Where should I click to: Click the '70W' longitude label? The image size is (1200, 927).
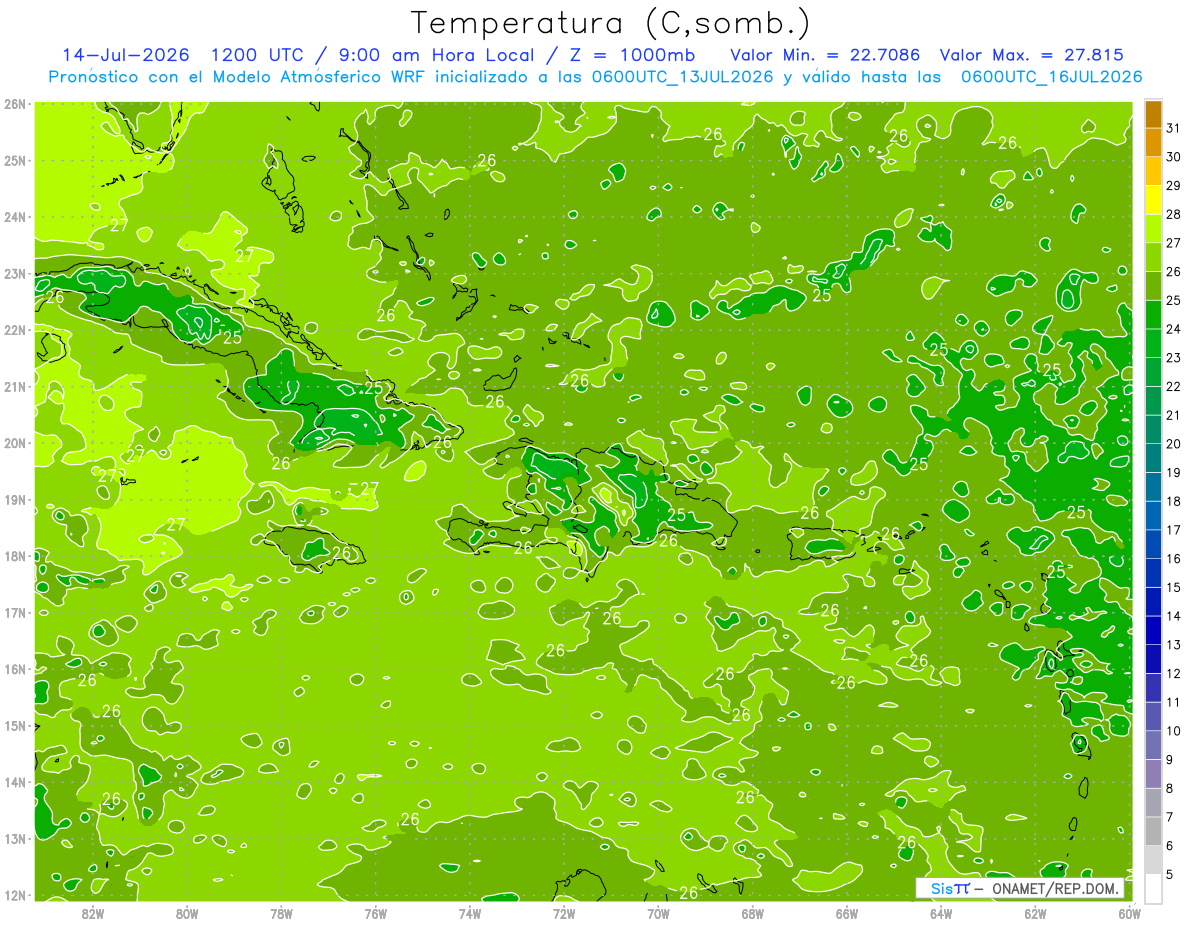[658, 913]
